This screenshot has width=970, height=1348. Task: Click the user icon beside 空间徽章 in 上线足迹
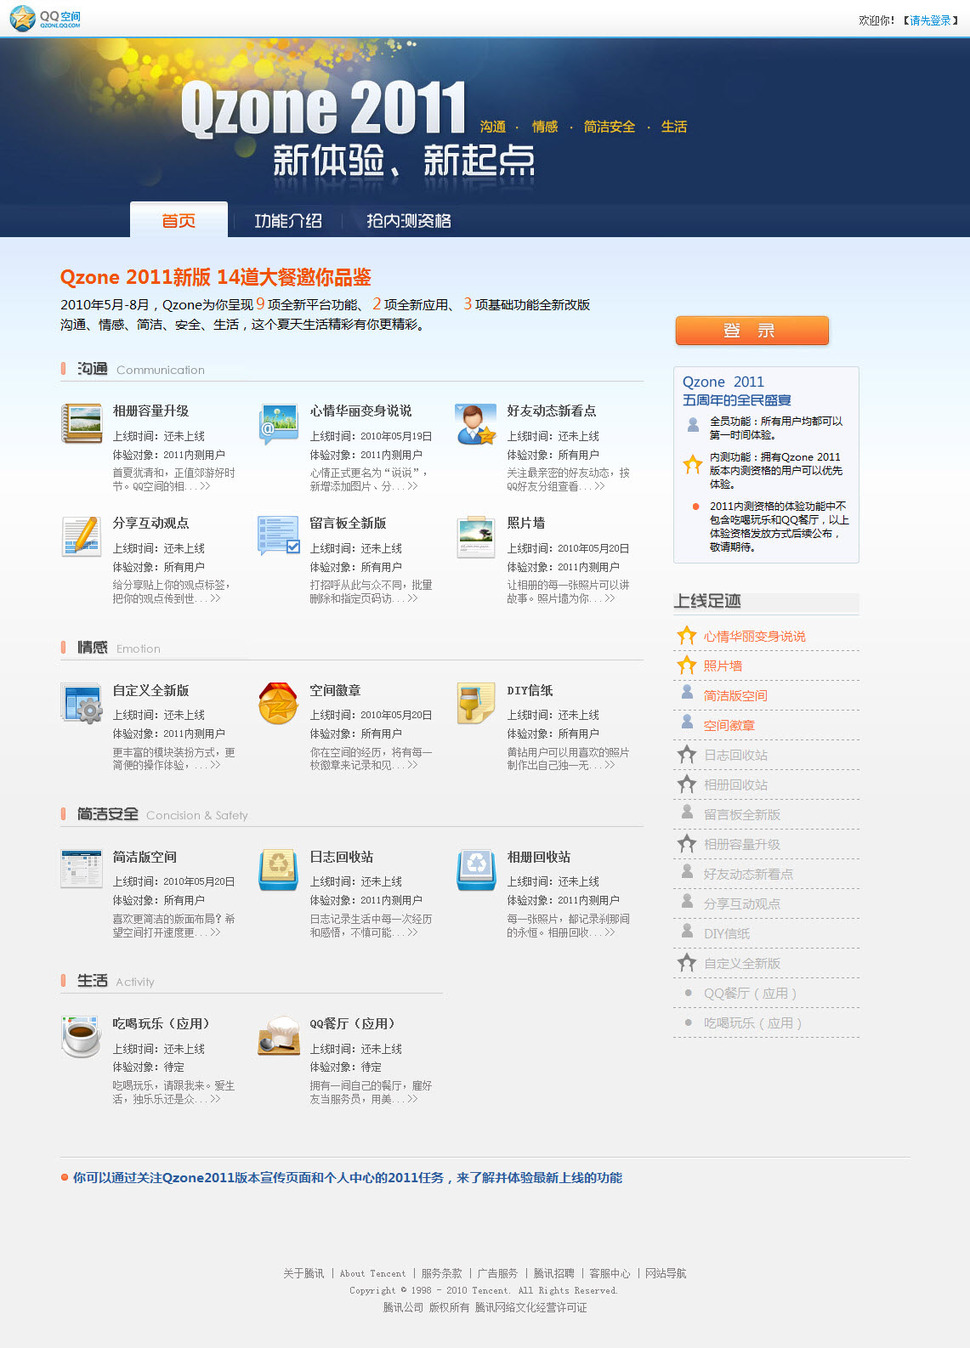687,722
